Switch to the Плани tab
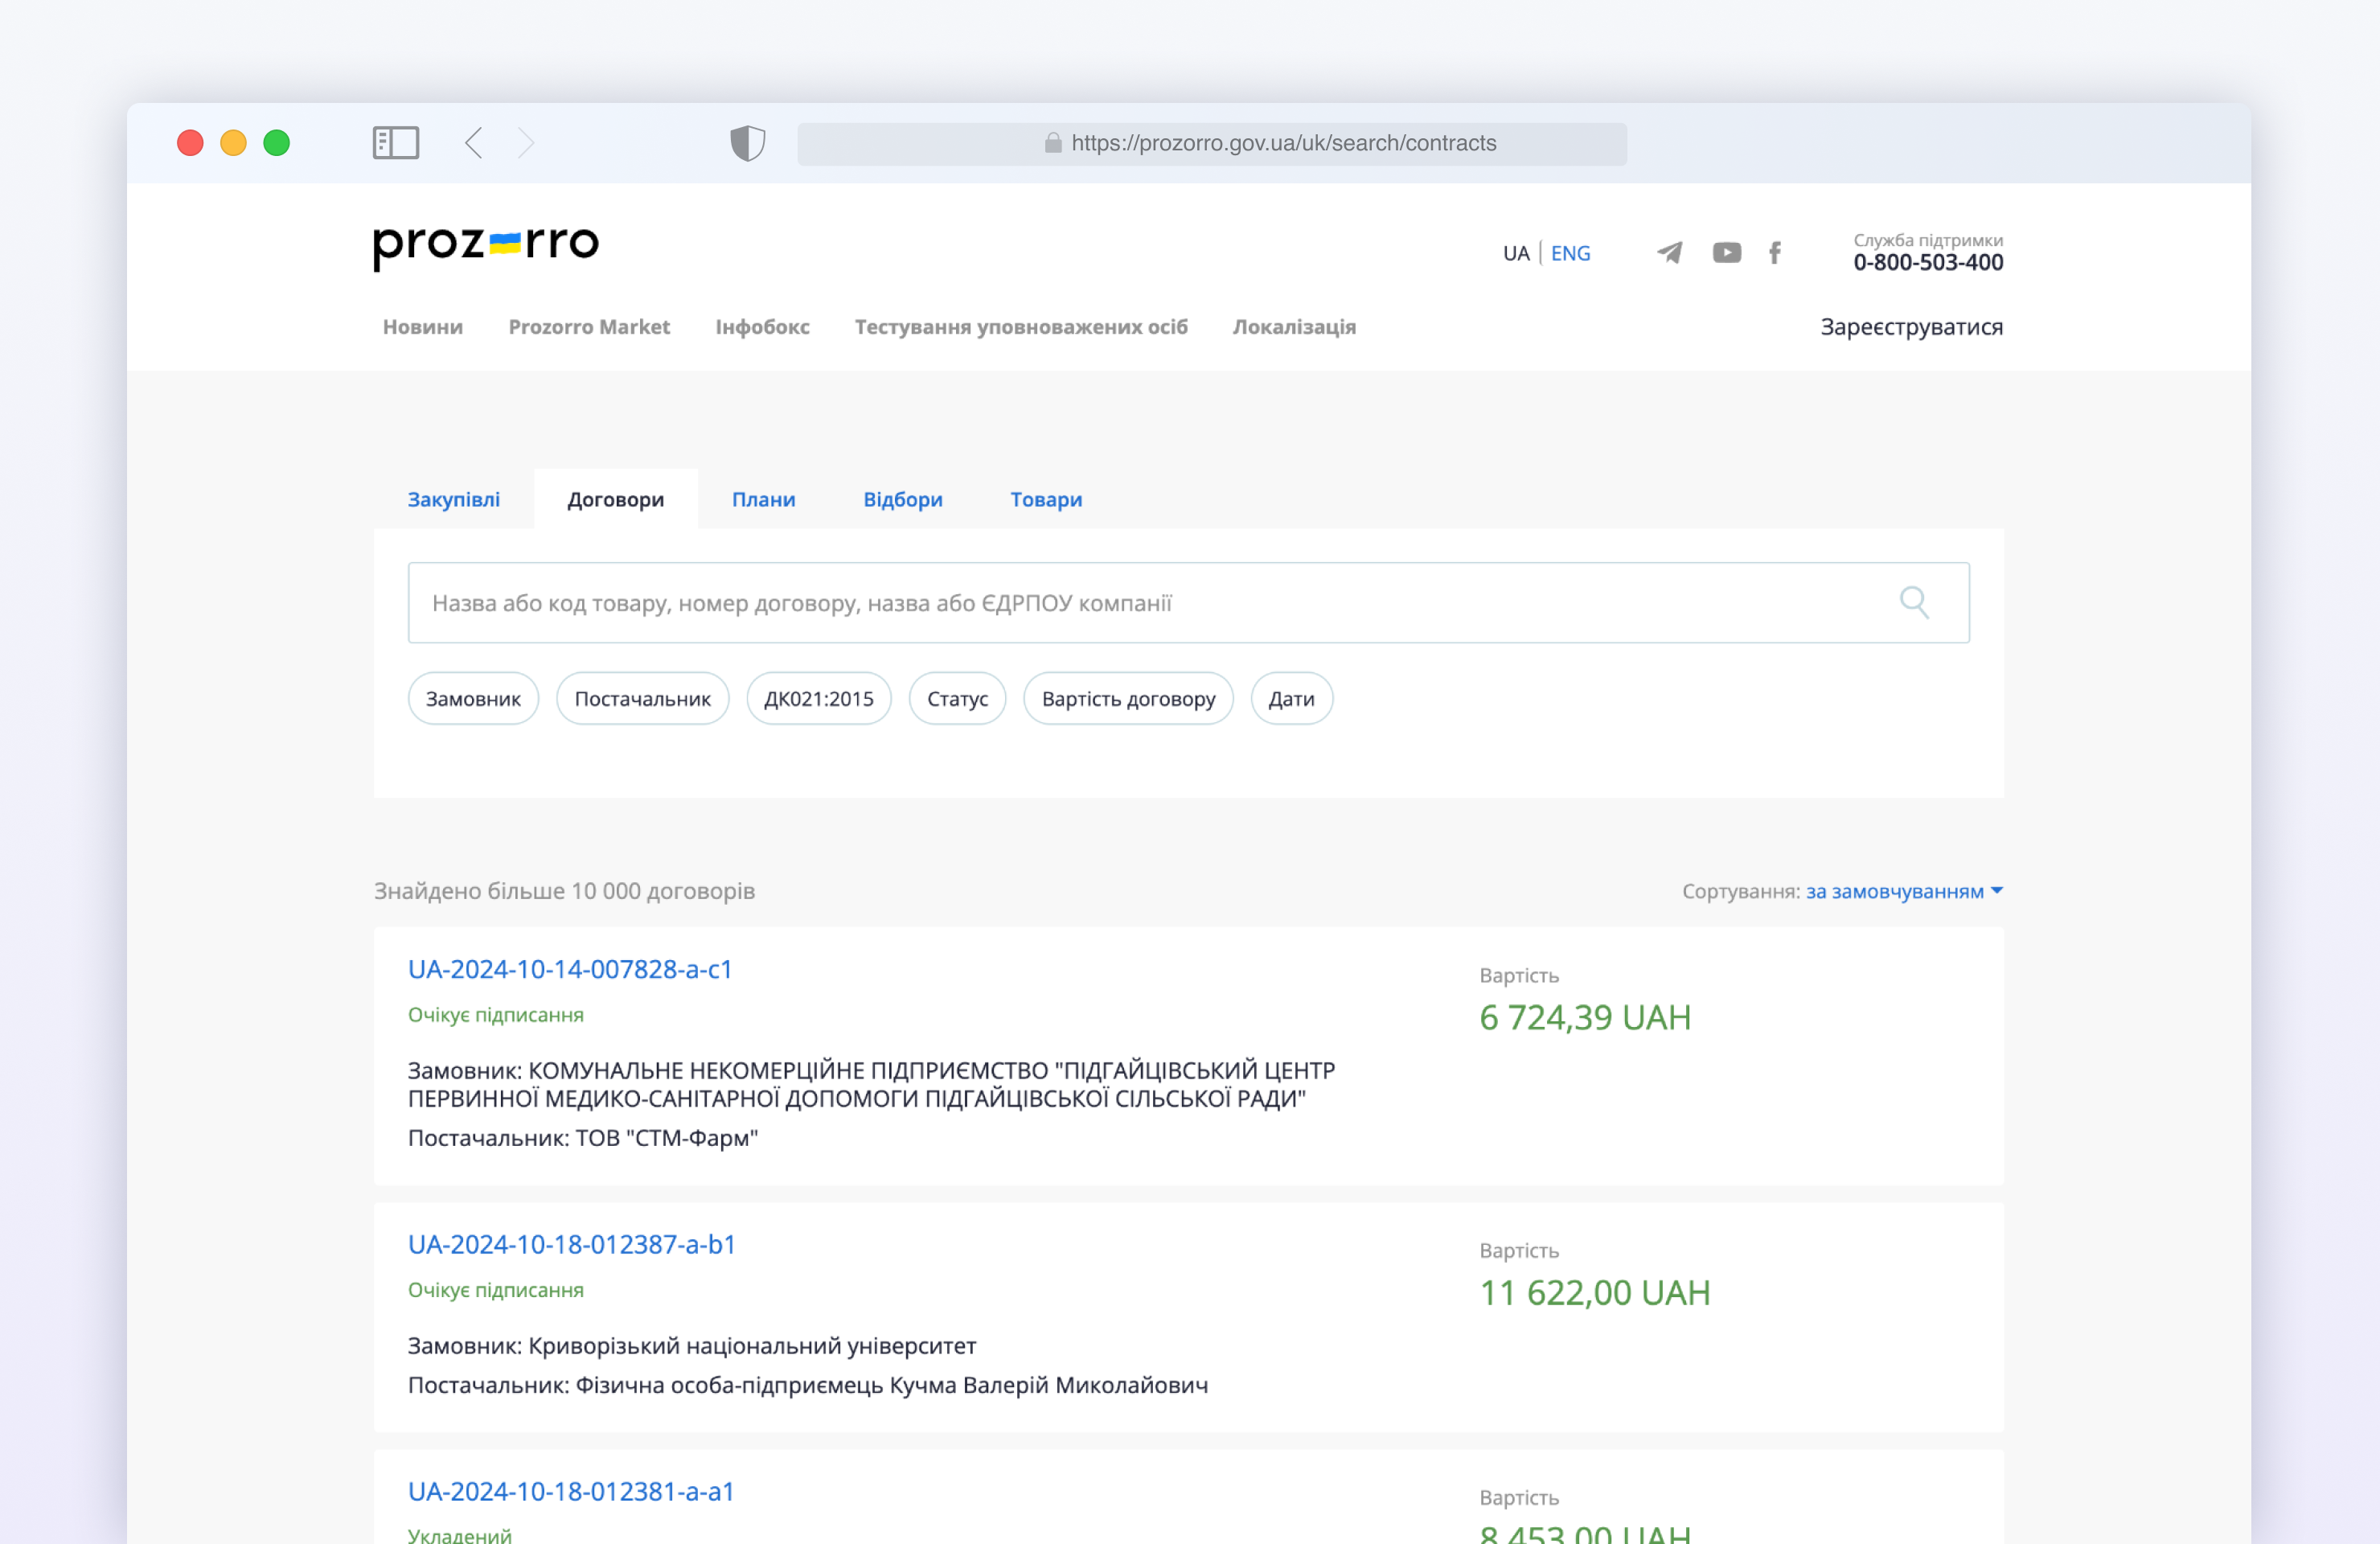 point(763,499)
